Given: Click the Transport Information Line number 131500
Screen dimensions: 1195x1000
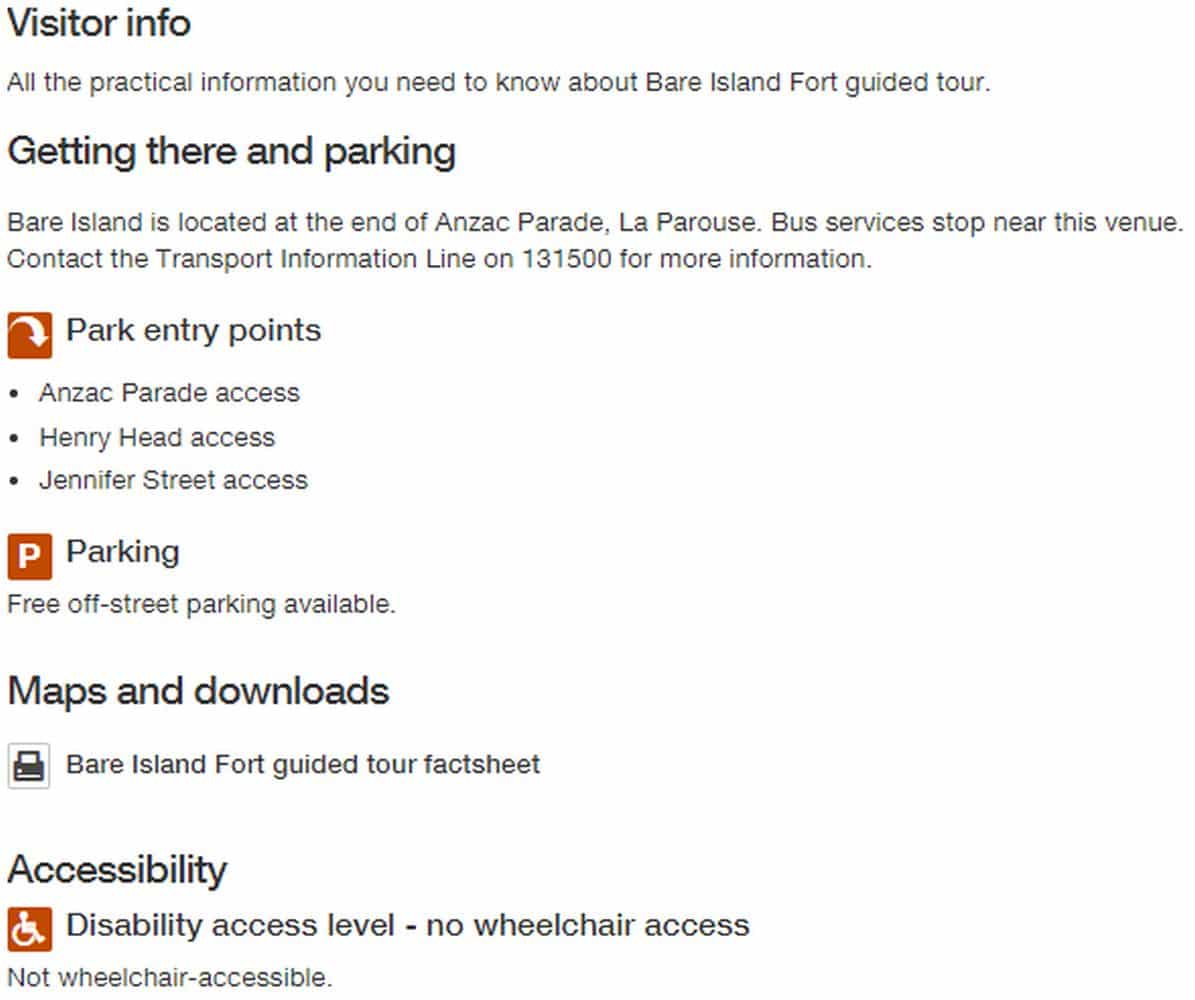Looking at the screenshot, I should (566, 259).
